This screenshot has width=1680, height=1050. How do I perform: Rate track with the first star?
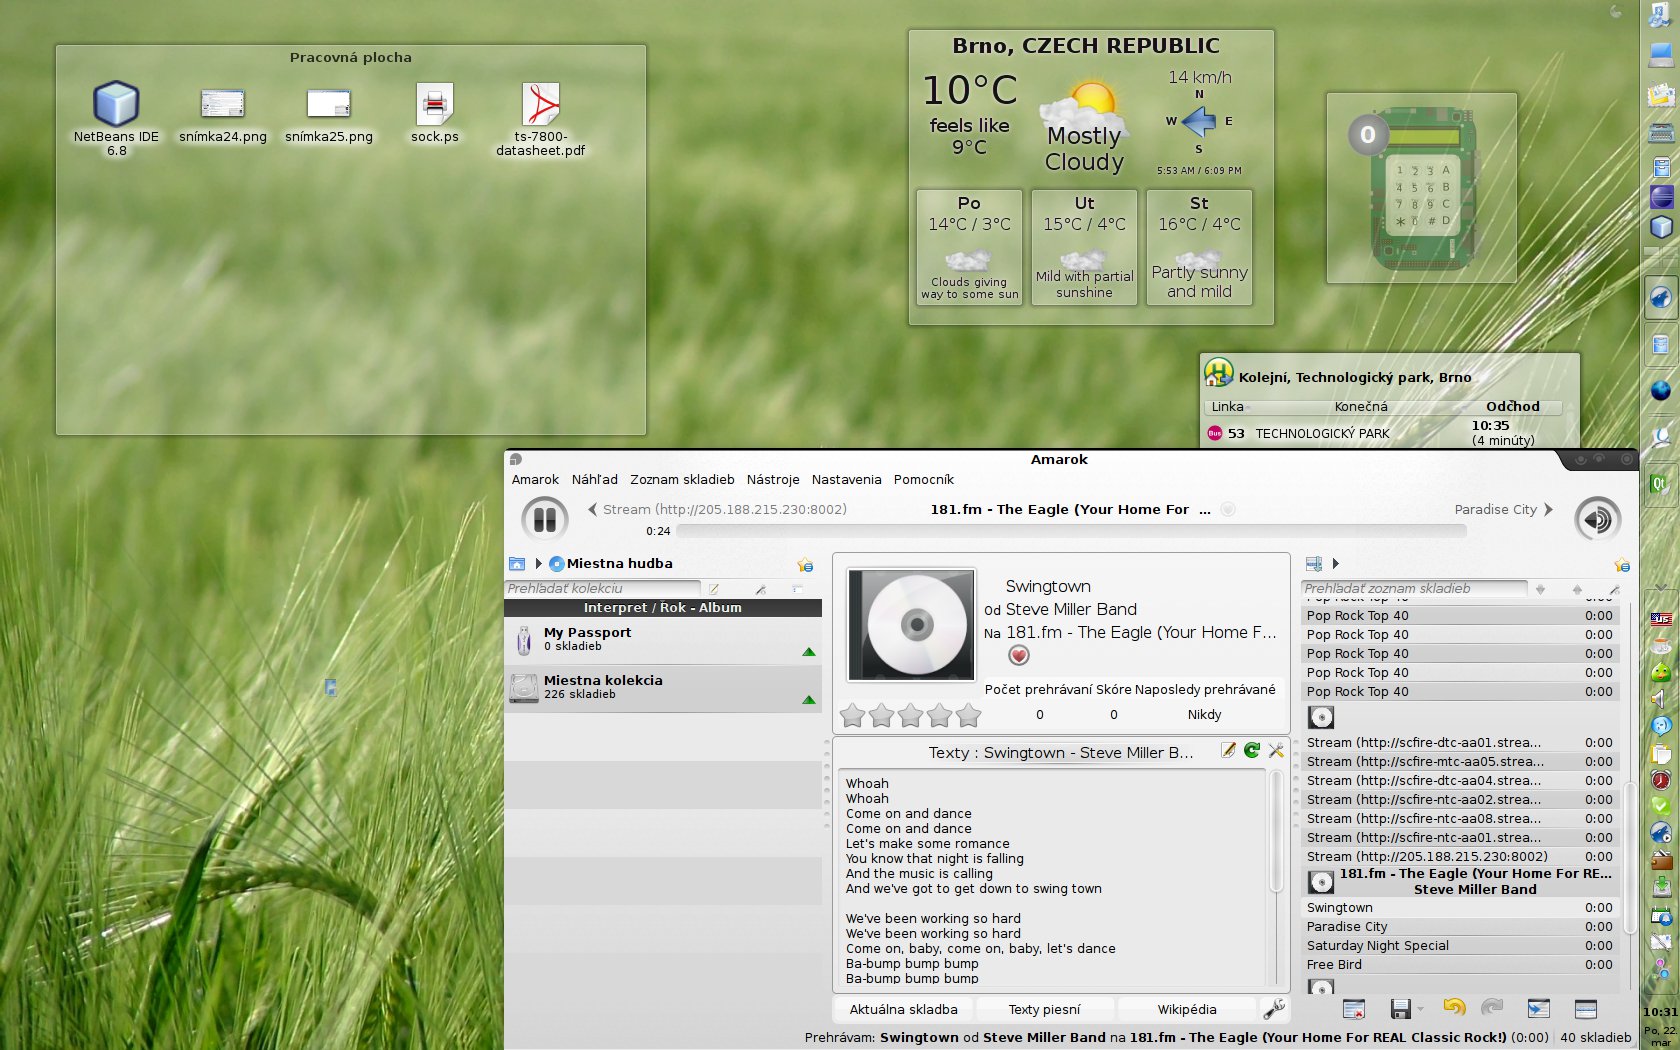pos(852,715)
